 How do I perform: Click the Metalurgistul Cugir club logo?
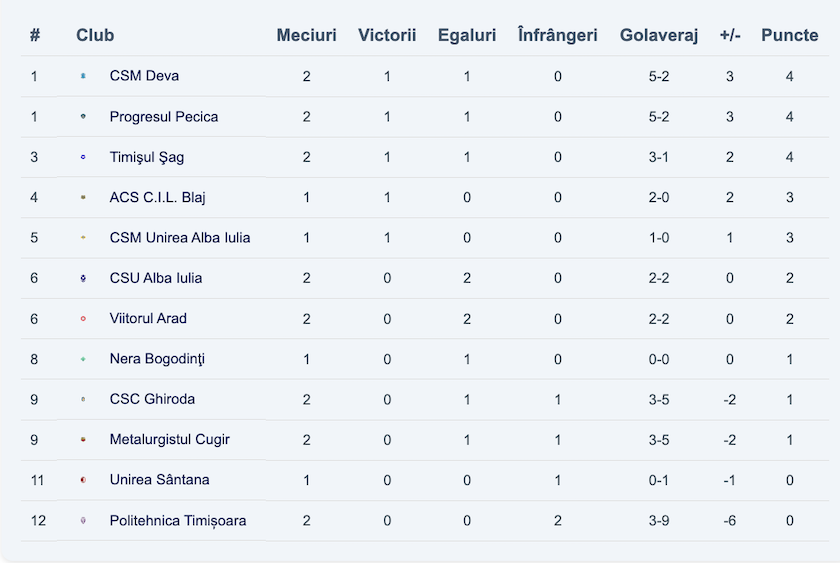click(83, 439)
